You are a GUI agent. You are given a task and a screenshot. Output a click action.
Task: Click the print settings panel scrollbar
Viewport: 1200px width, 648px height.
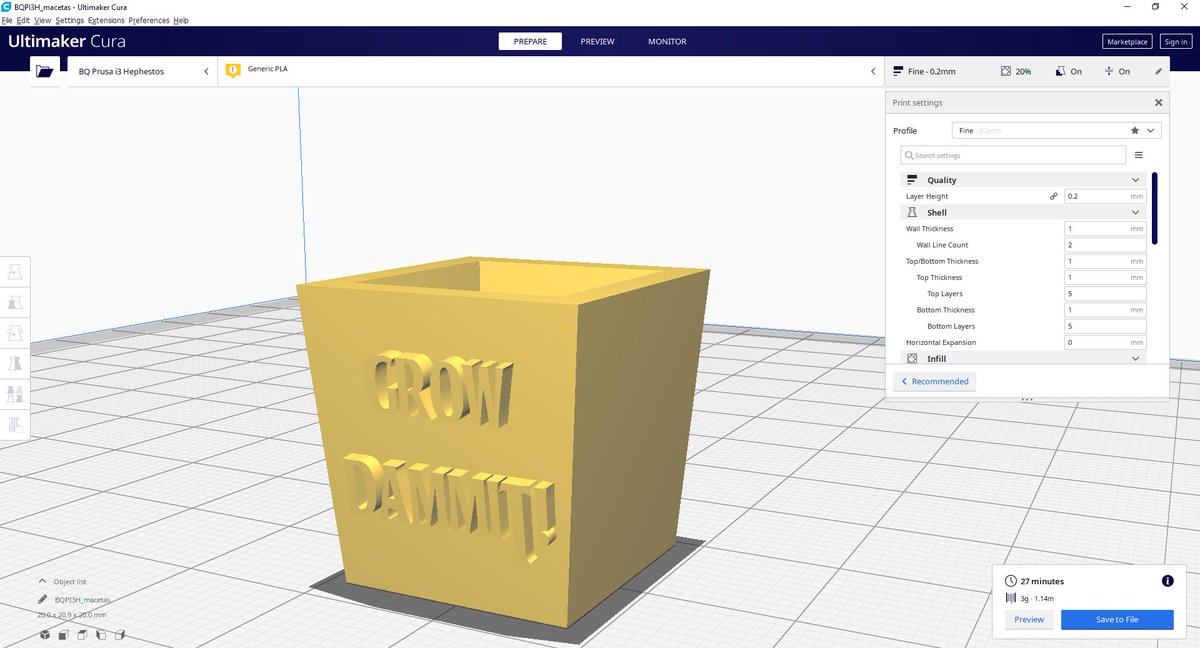(x=1155, y=208)
